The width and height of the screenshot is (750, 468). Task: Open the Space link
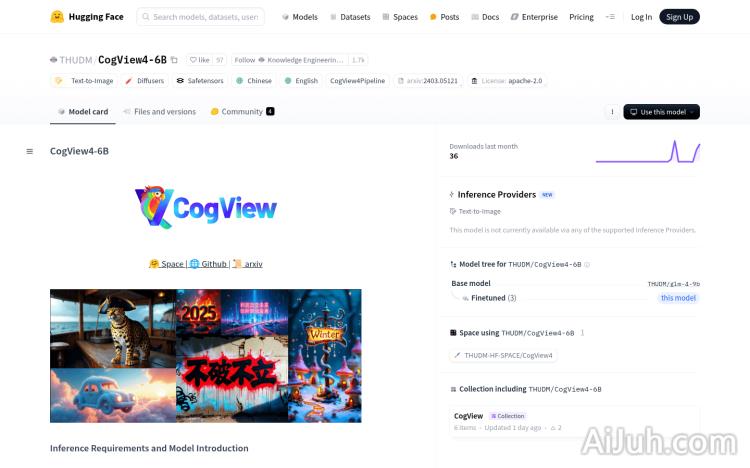coord(166,264)
